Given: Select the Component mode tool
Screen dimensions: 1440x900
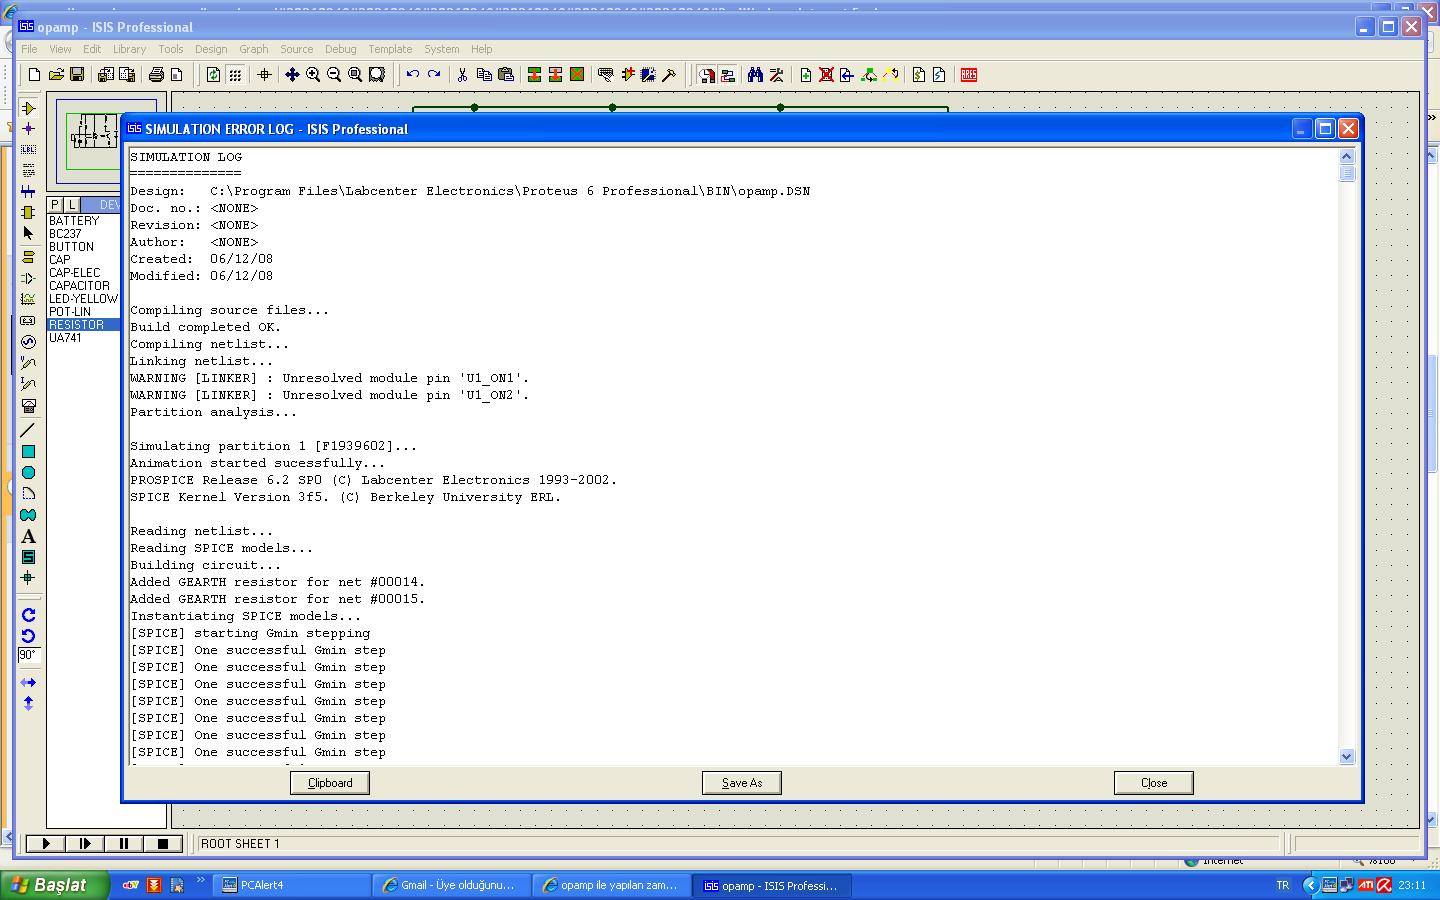Looking at the screenshot, I should [x=28, y=108].
